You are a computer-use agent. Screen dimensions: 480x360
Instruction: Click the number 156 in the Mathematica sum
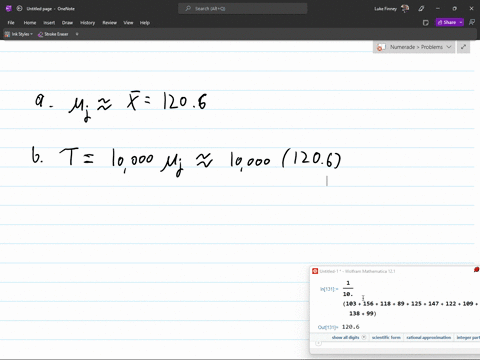[368, 303]
